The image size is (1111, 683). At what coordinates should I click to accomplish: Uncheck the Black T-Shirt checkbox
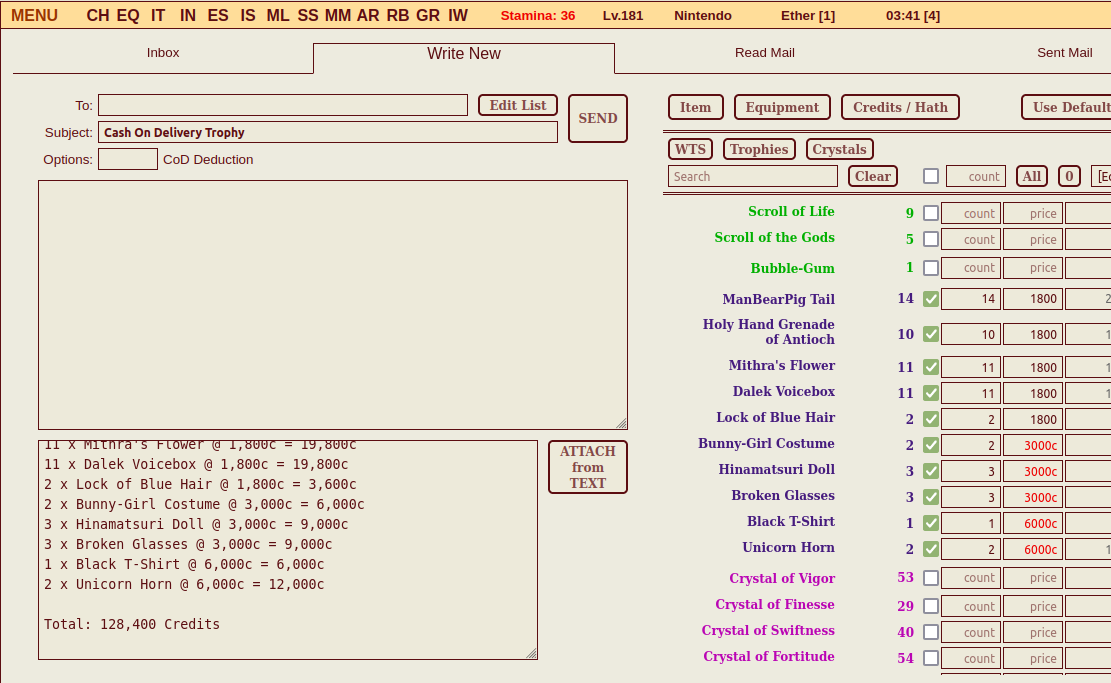click(x=931, y=523)
